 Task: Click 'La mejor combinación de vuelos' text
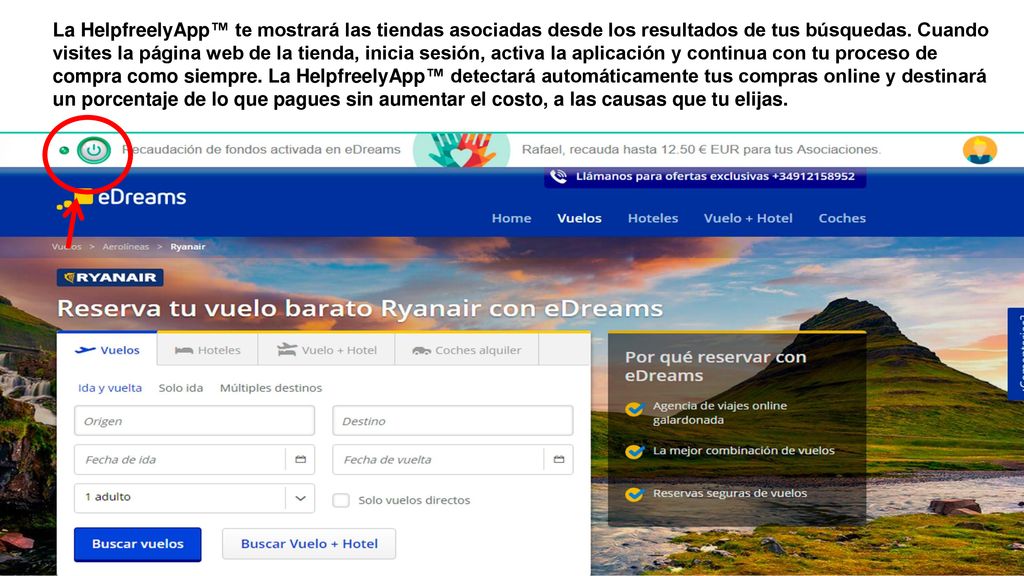744,451
